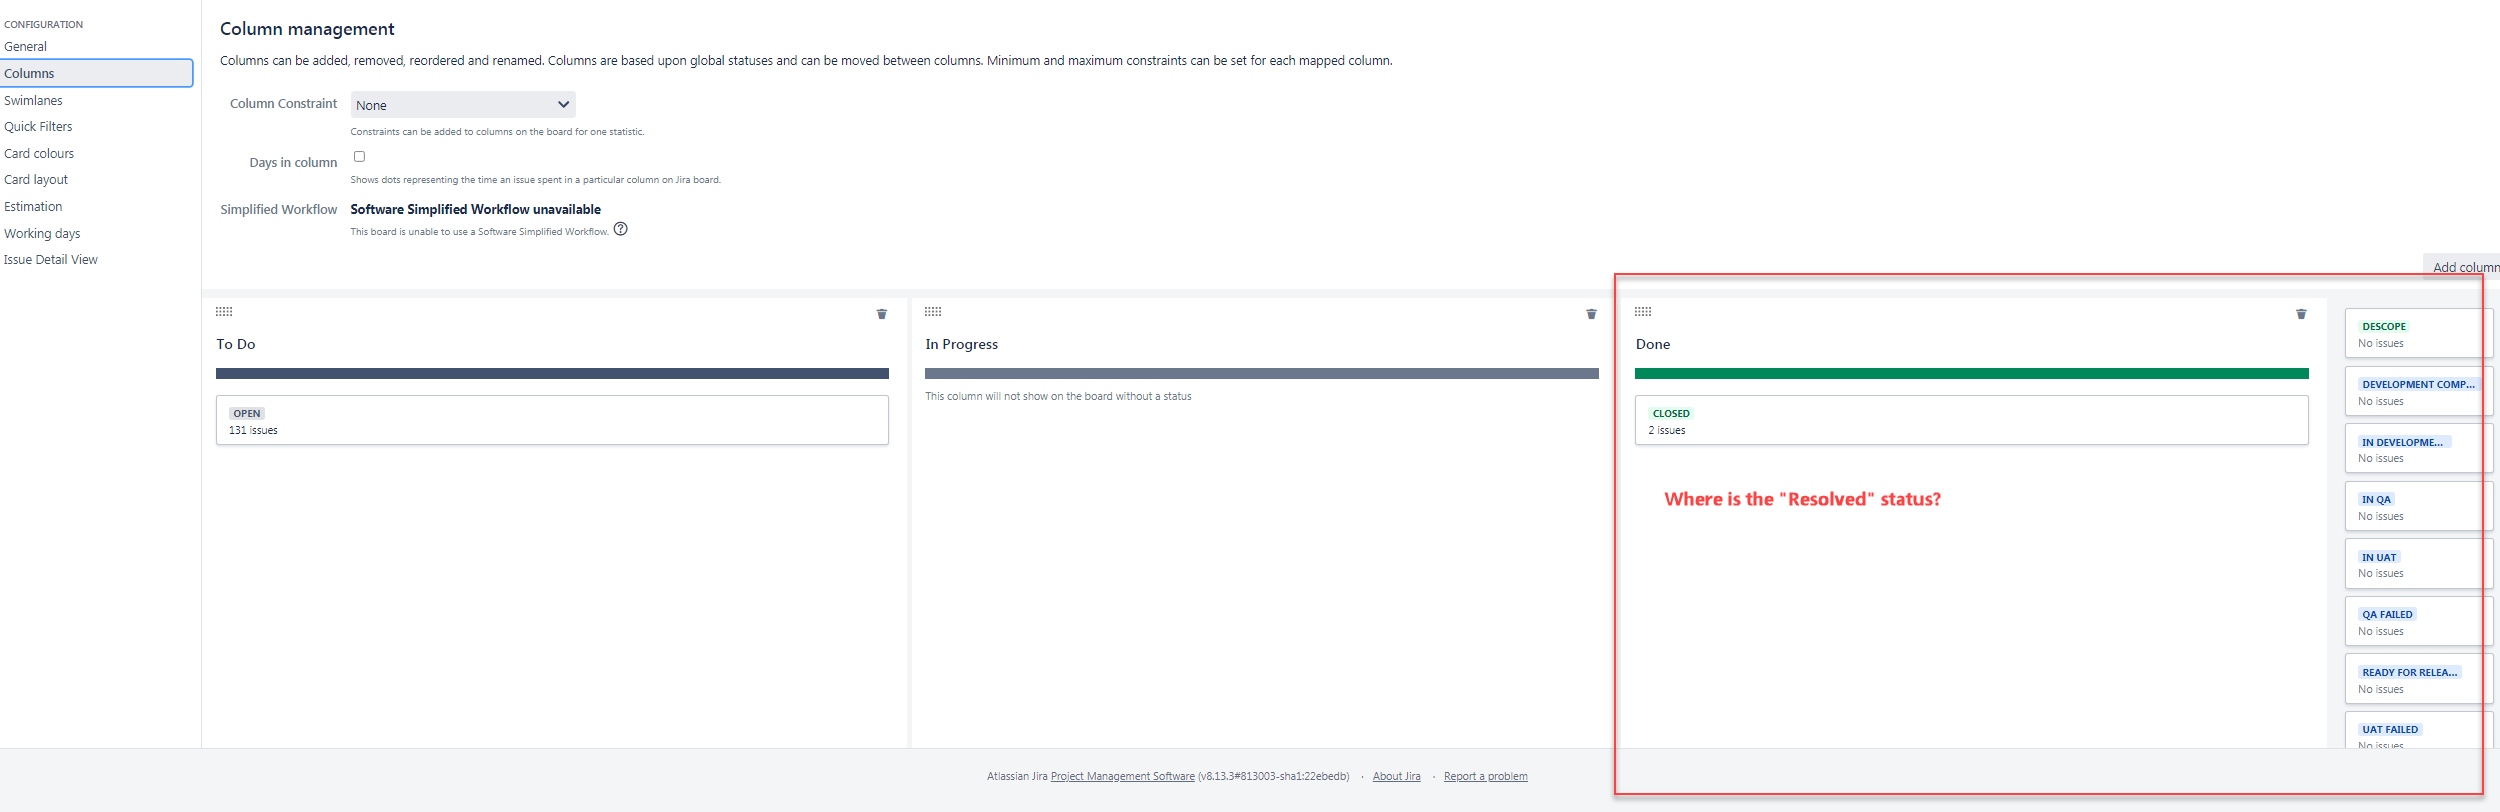Go to Swimlanes settings
This screenshot has height=812, width=2500.
(x=33, y=100)
